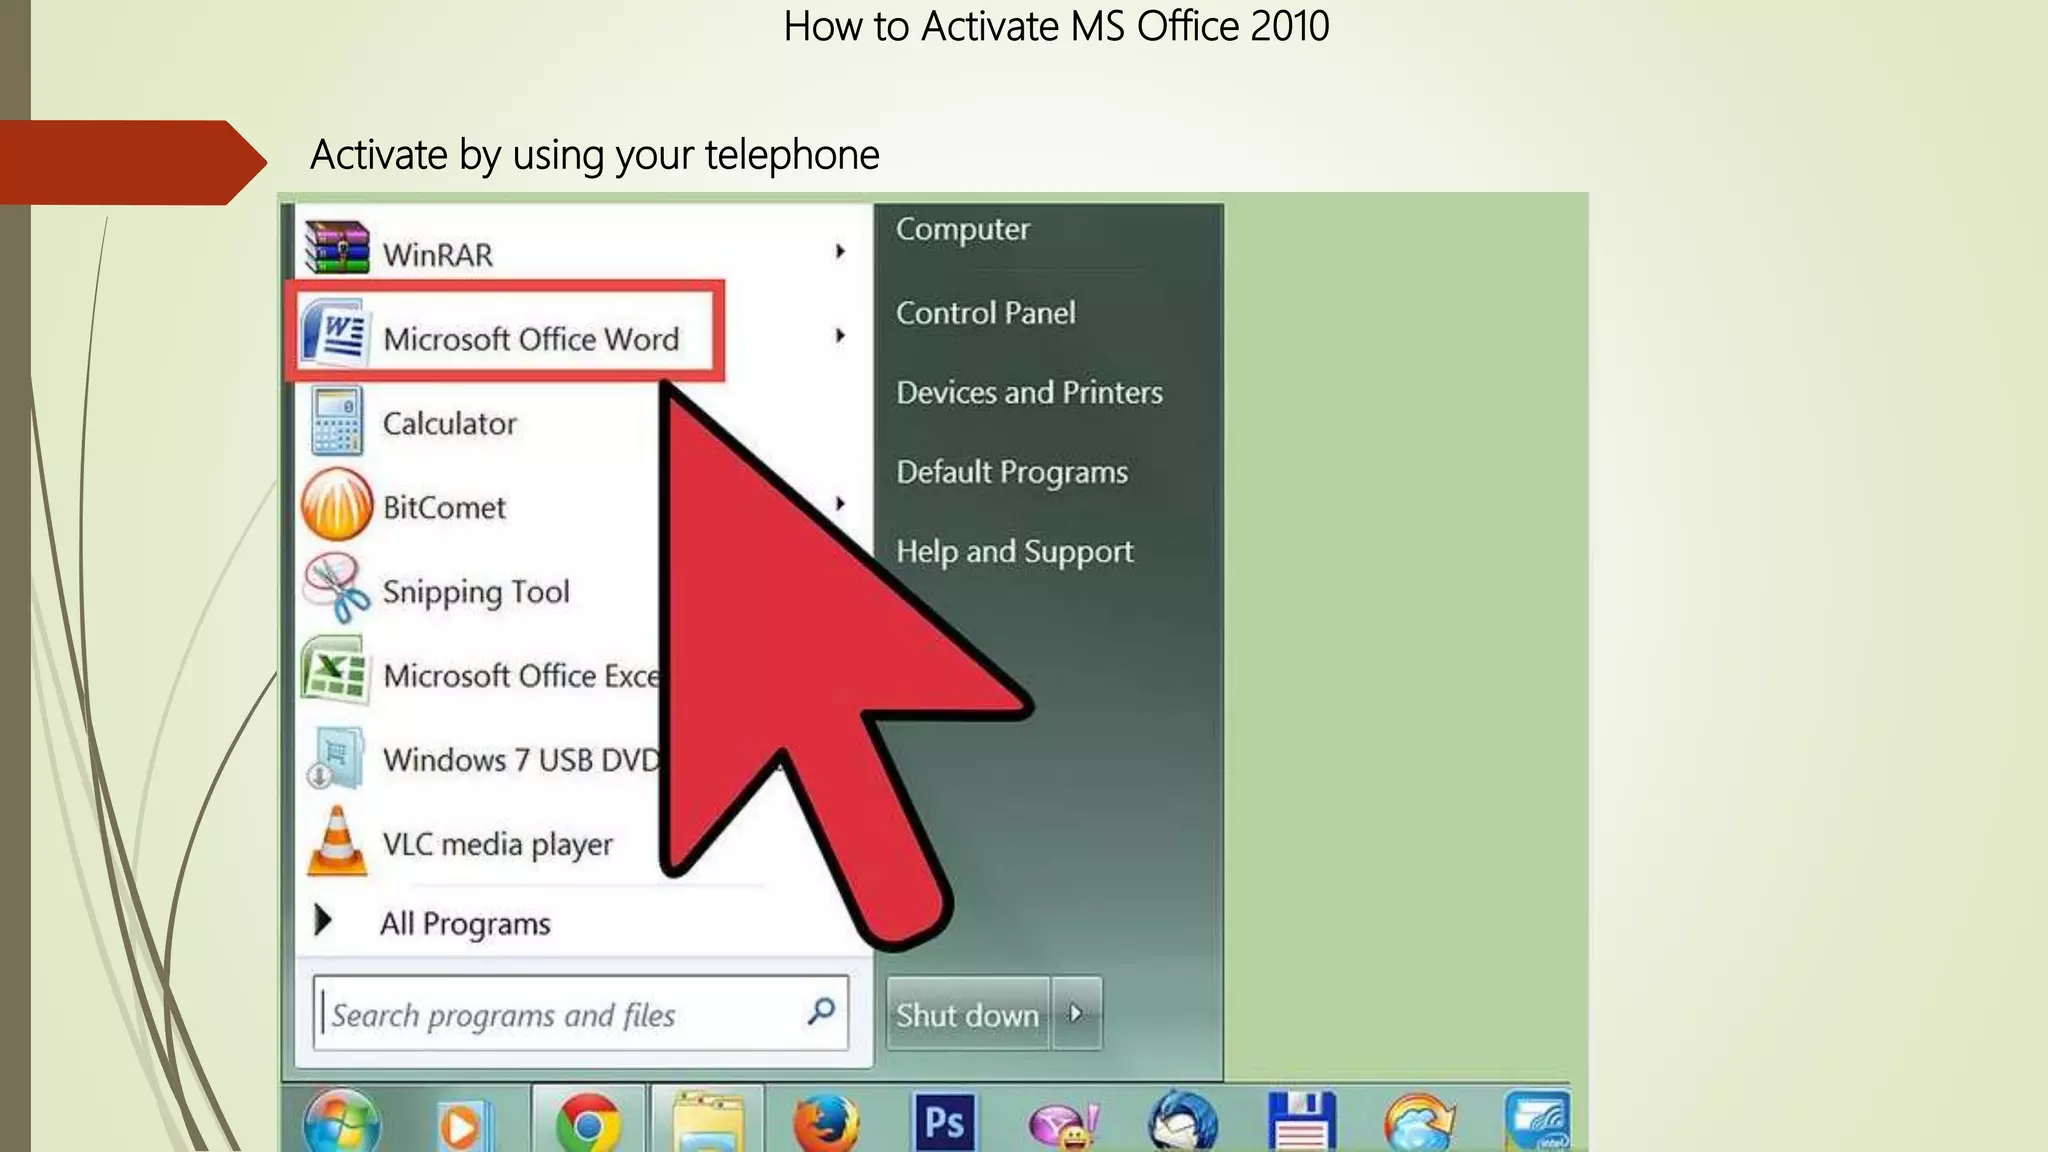Start the Snipping Tool scissors icon
This screenshot has height=1152, width=2048.
(x=337, y=588)
